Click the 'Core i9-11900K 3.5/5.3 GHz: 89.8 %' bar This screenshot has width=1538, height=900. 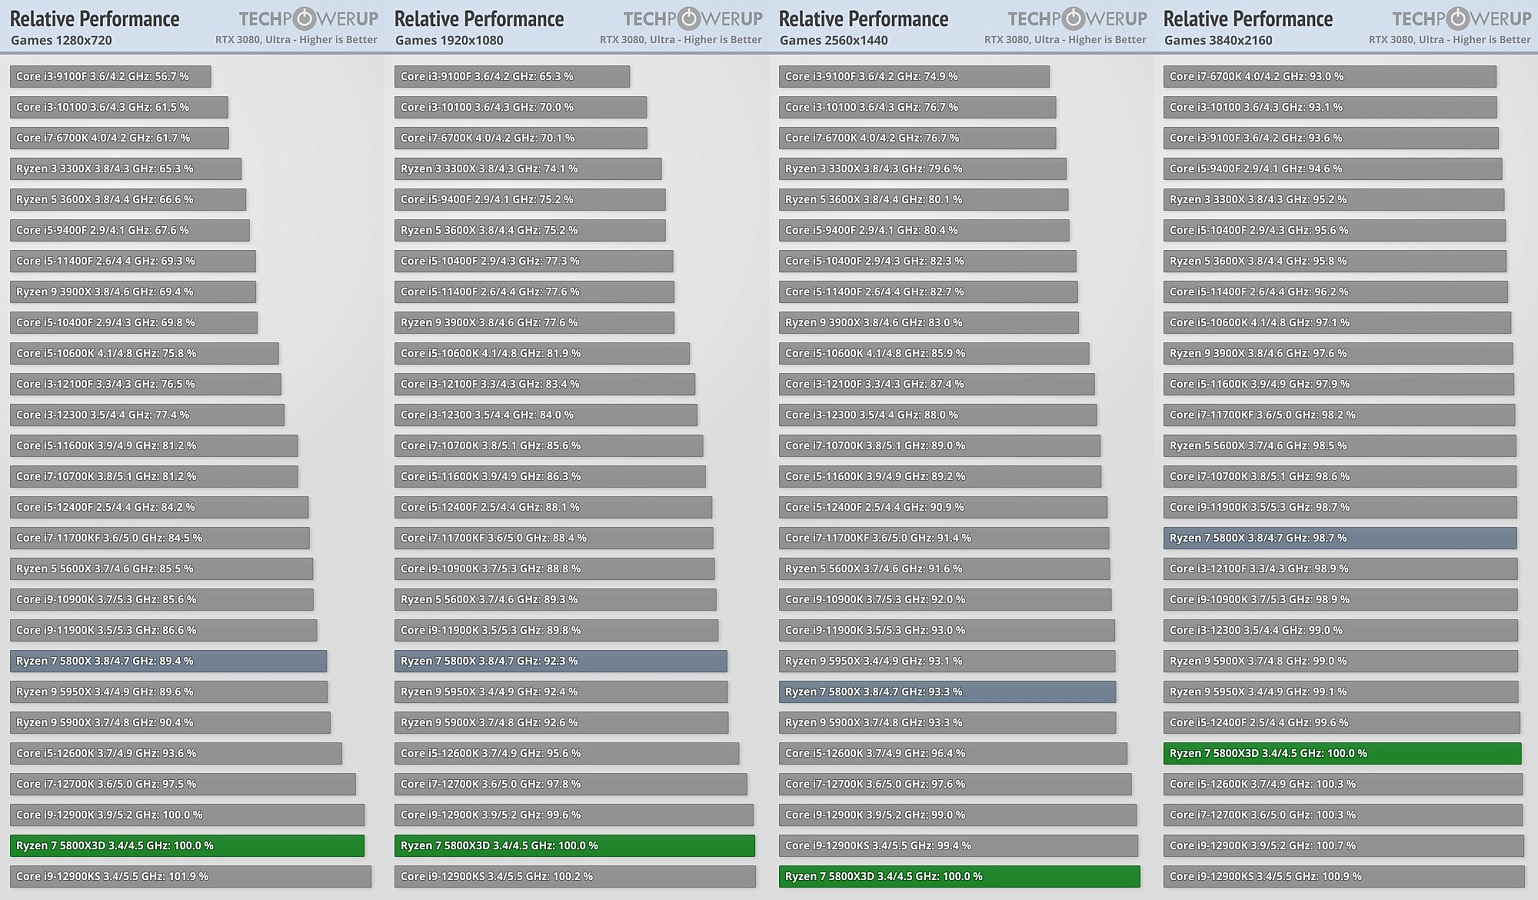(x=556, y=630)
